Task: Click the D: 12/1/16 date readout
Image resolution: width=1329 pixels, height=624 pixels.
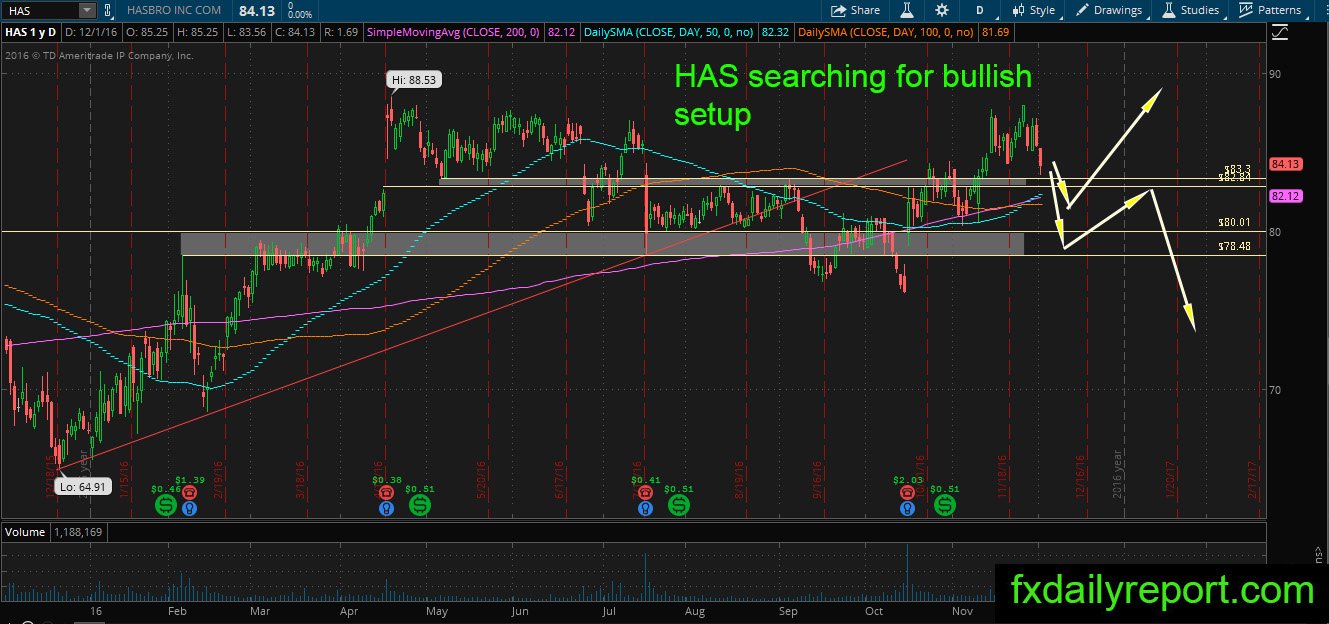Action: tap(91, 33)
